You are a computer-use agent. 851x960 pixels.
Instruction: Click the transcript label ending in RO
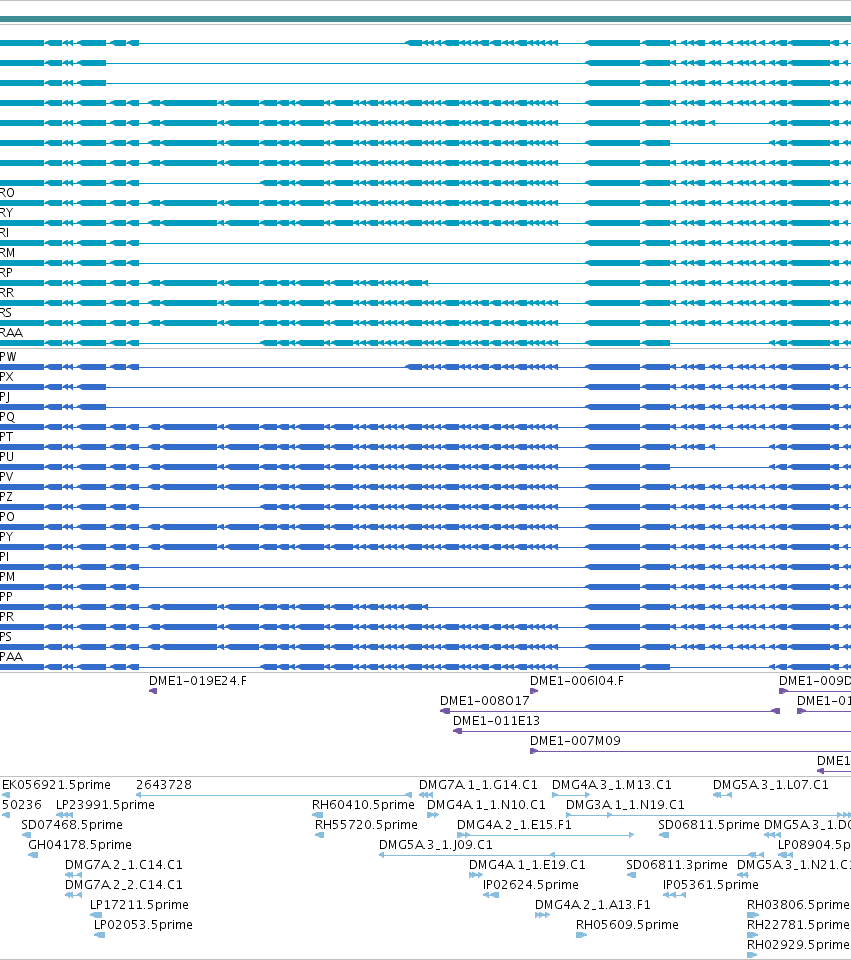[7, 193]
